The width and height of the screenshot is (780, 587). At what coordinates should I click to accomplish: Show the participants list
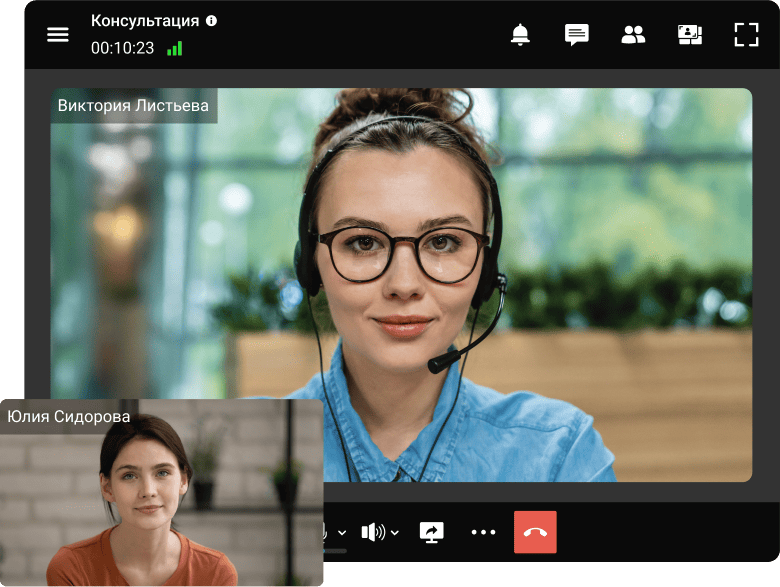633,35
